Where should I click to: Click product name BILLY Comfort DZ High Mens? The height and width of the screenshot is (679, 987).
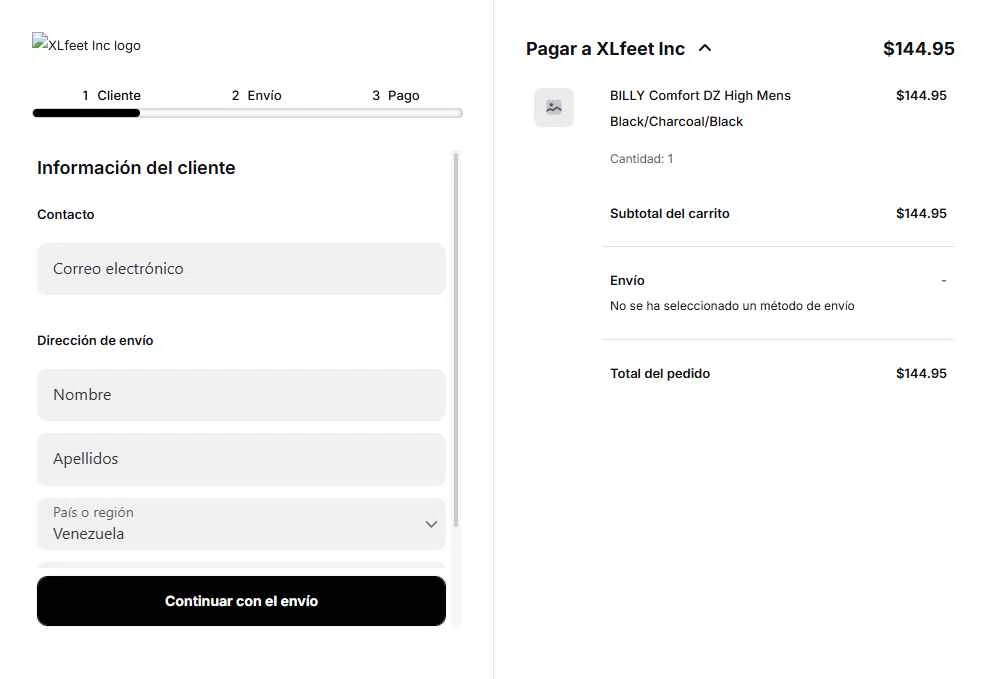tap(700, 95)
